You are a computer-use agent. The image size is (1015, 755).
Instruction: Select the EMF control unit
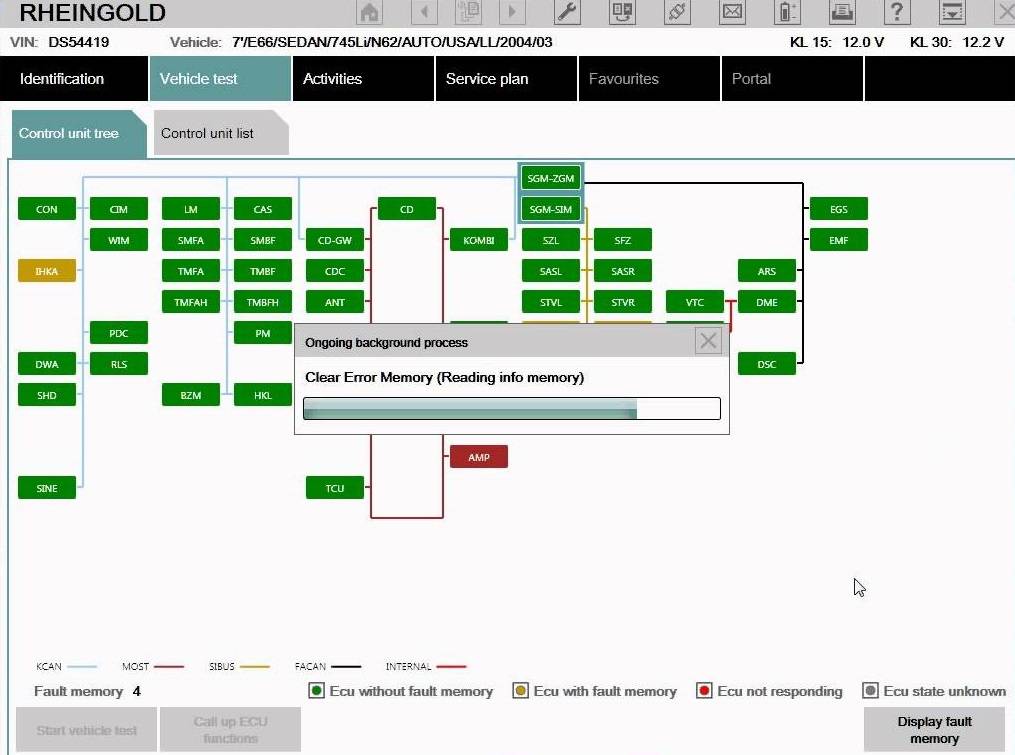pyautogui.click(x=838, y=240)
